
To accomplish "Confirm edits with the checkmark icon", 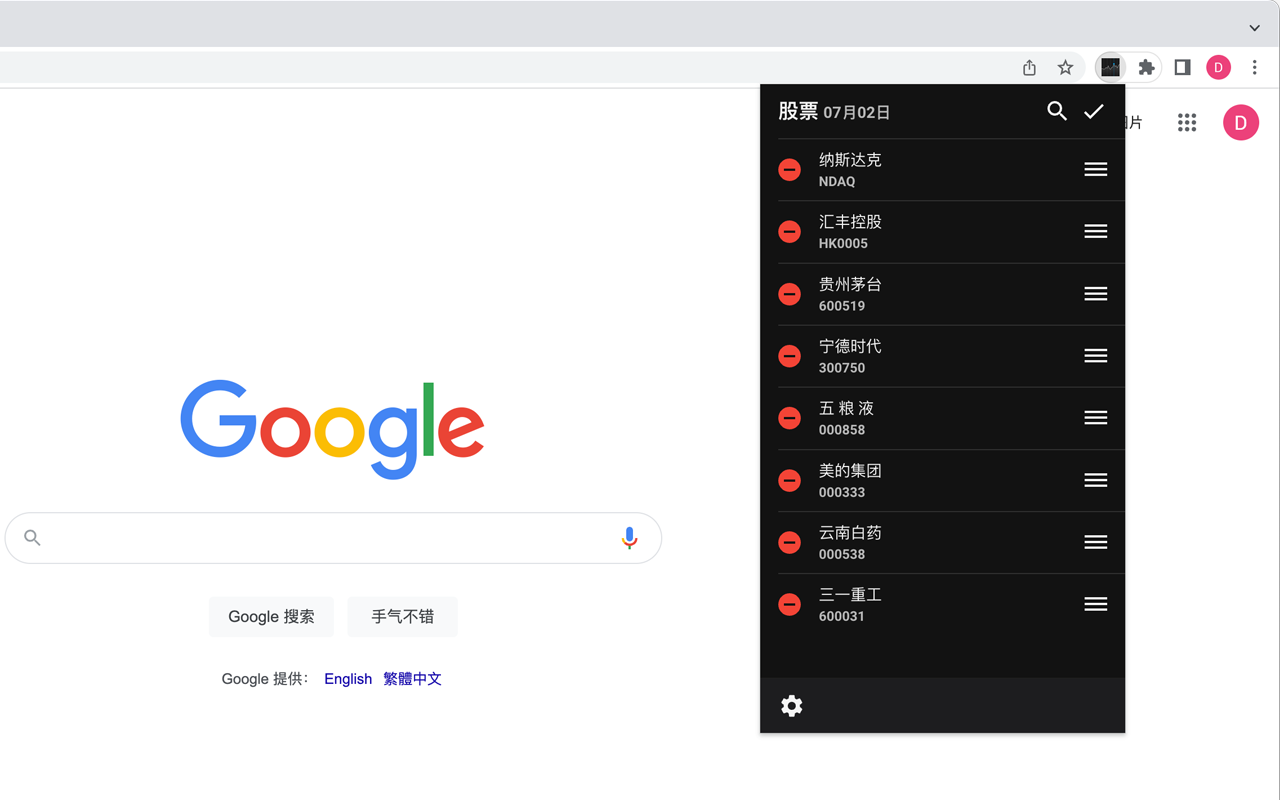I will (x=1094, y=111).
